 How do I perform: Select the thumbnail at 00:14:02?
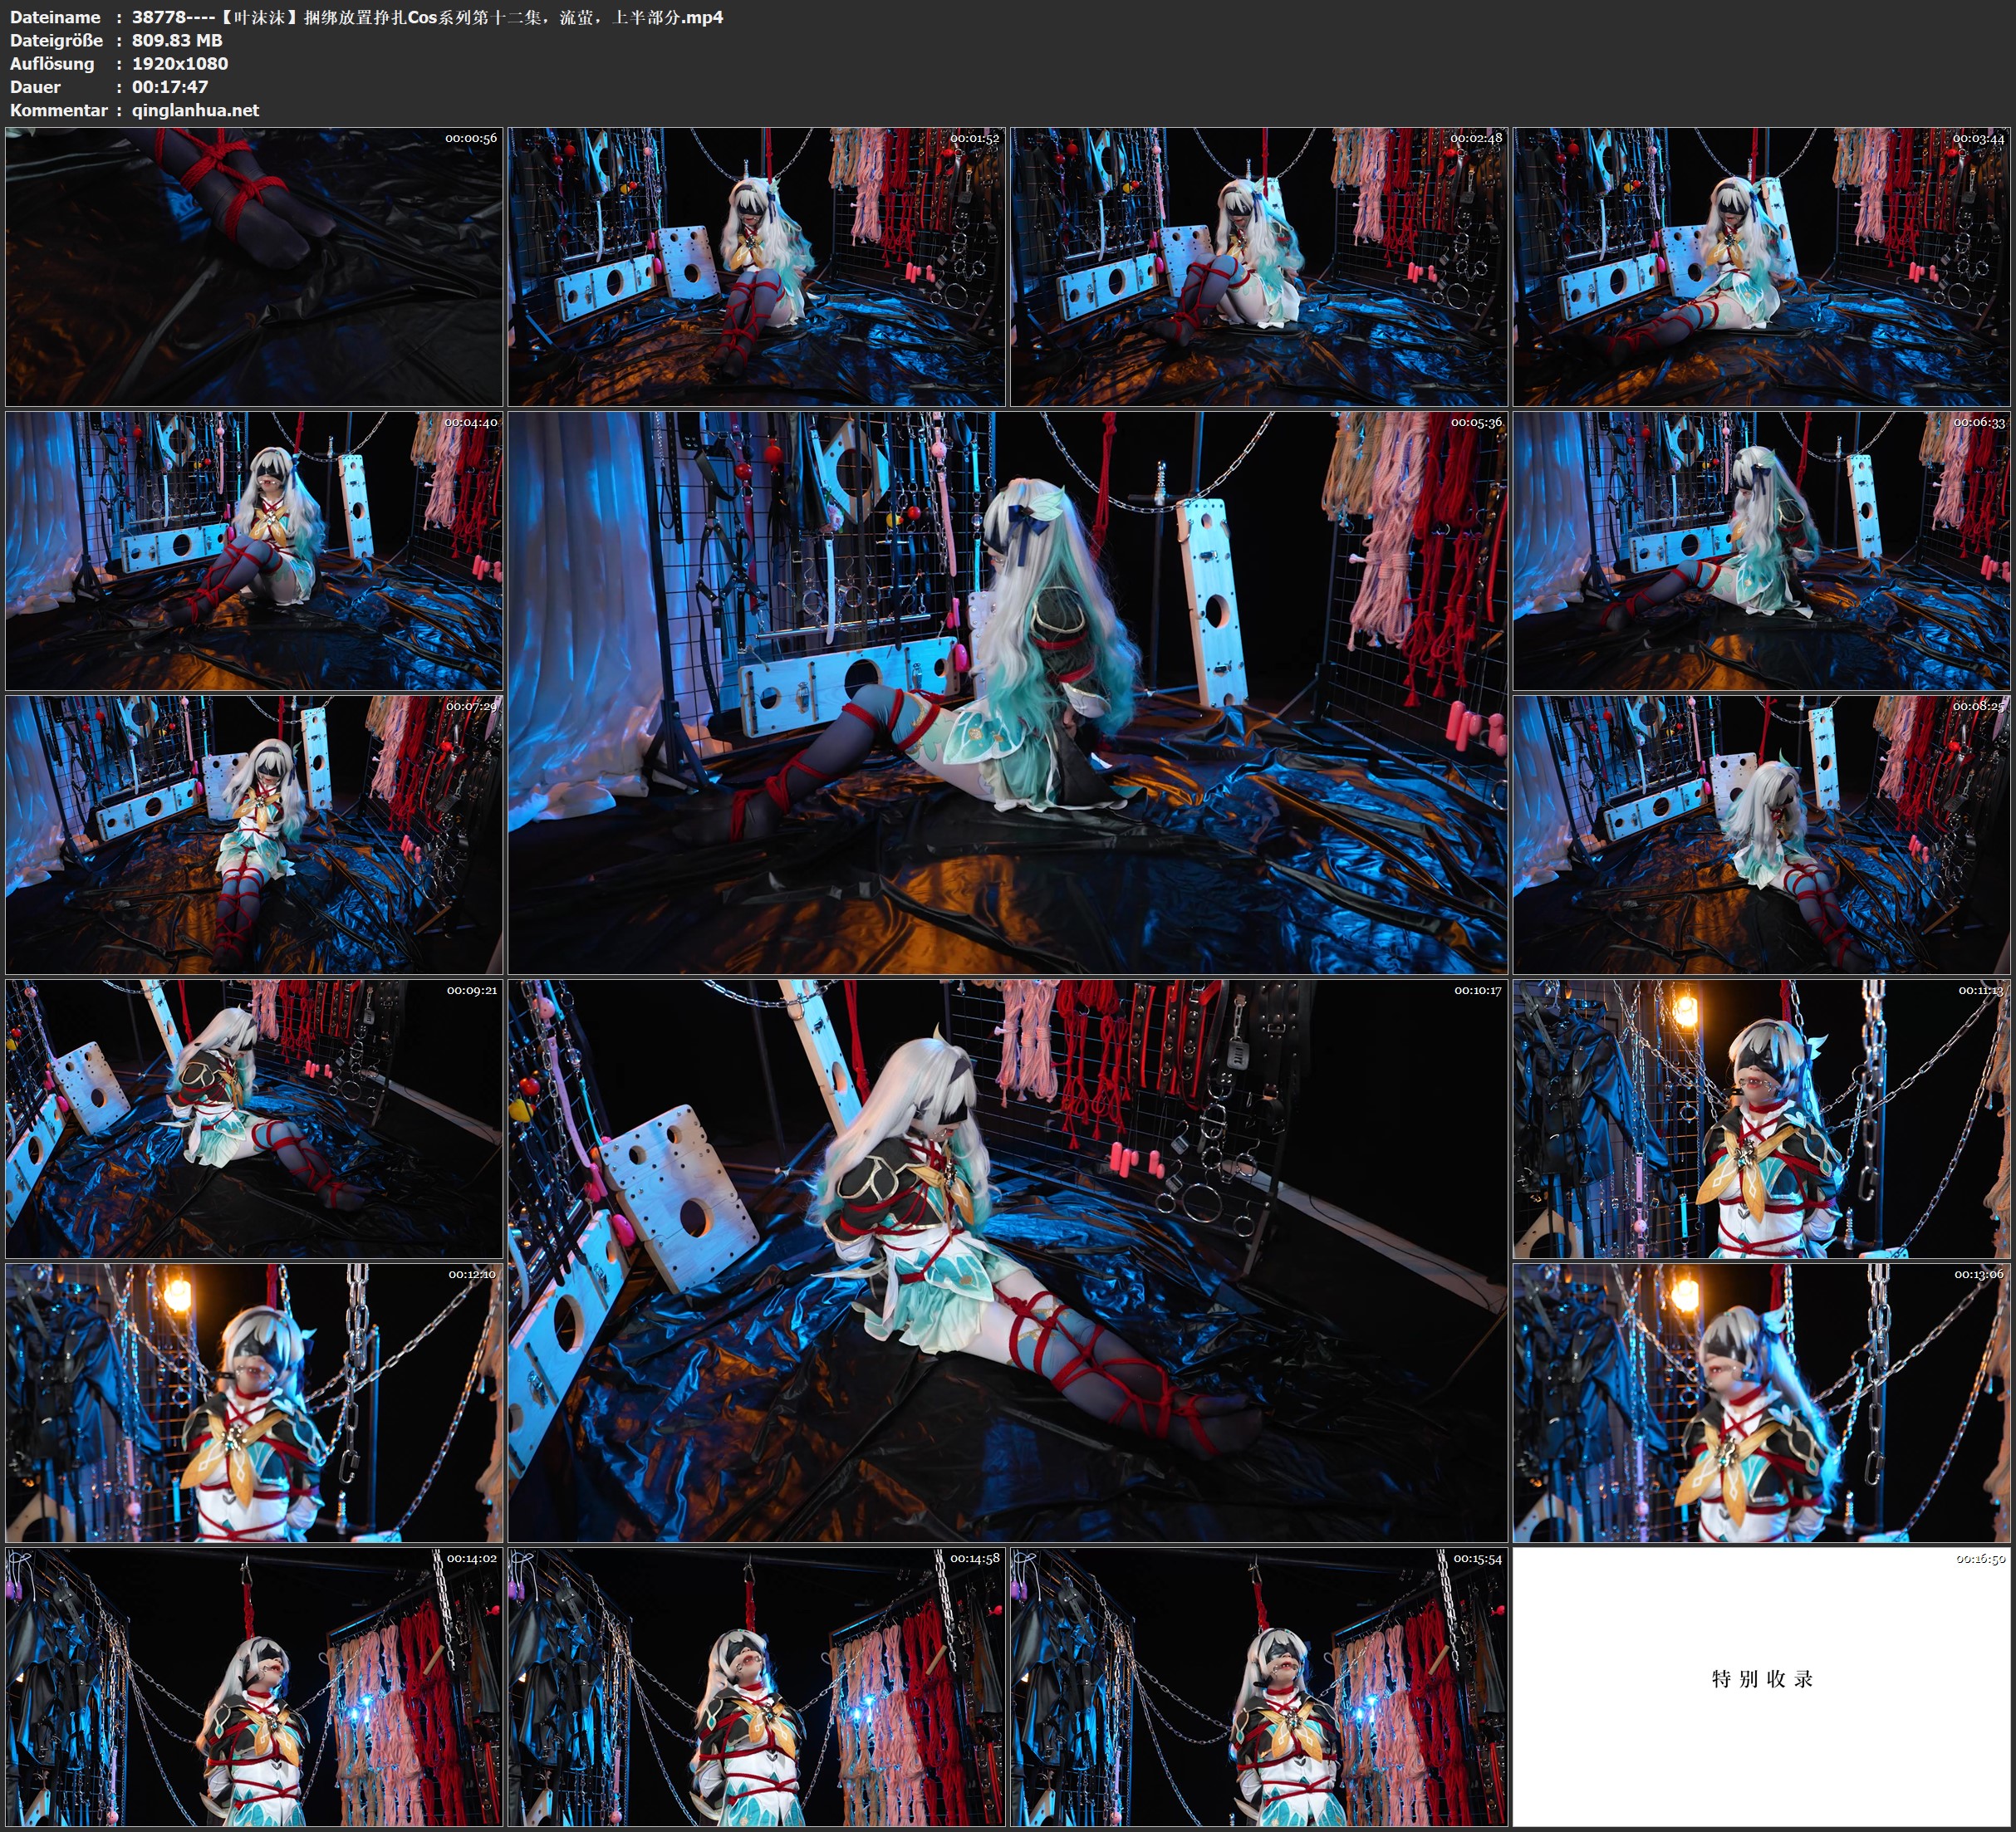pyautogui.click(x=254, y=1686)
